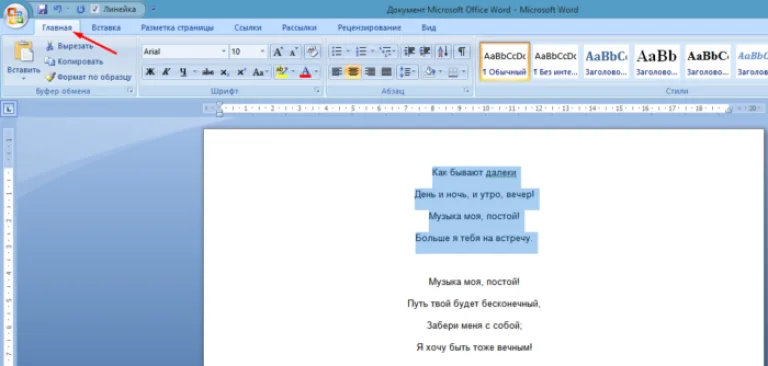Decrease paragraph indent
Viewport: 768px width, 366px height.
click(x=409, y=51)
